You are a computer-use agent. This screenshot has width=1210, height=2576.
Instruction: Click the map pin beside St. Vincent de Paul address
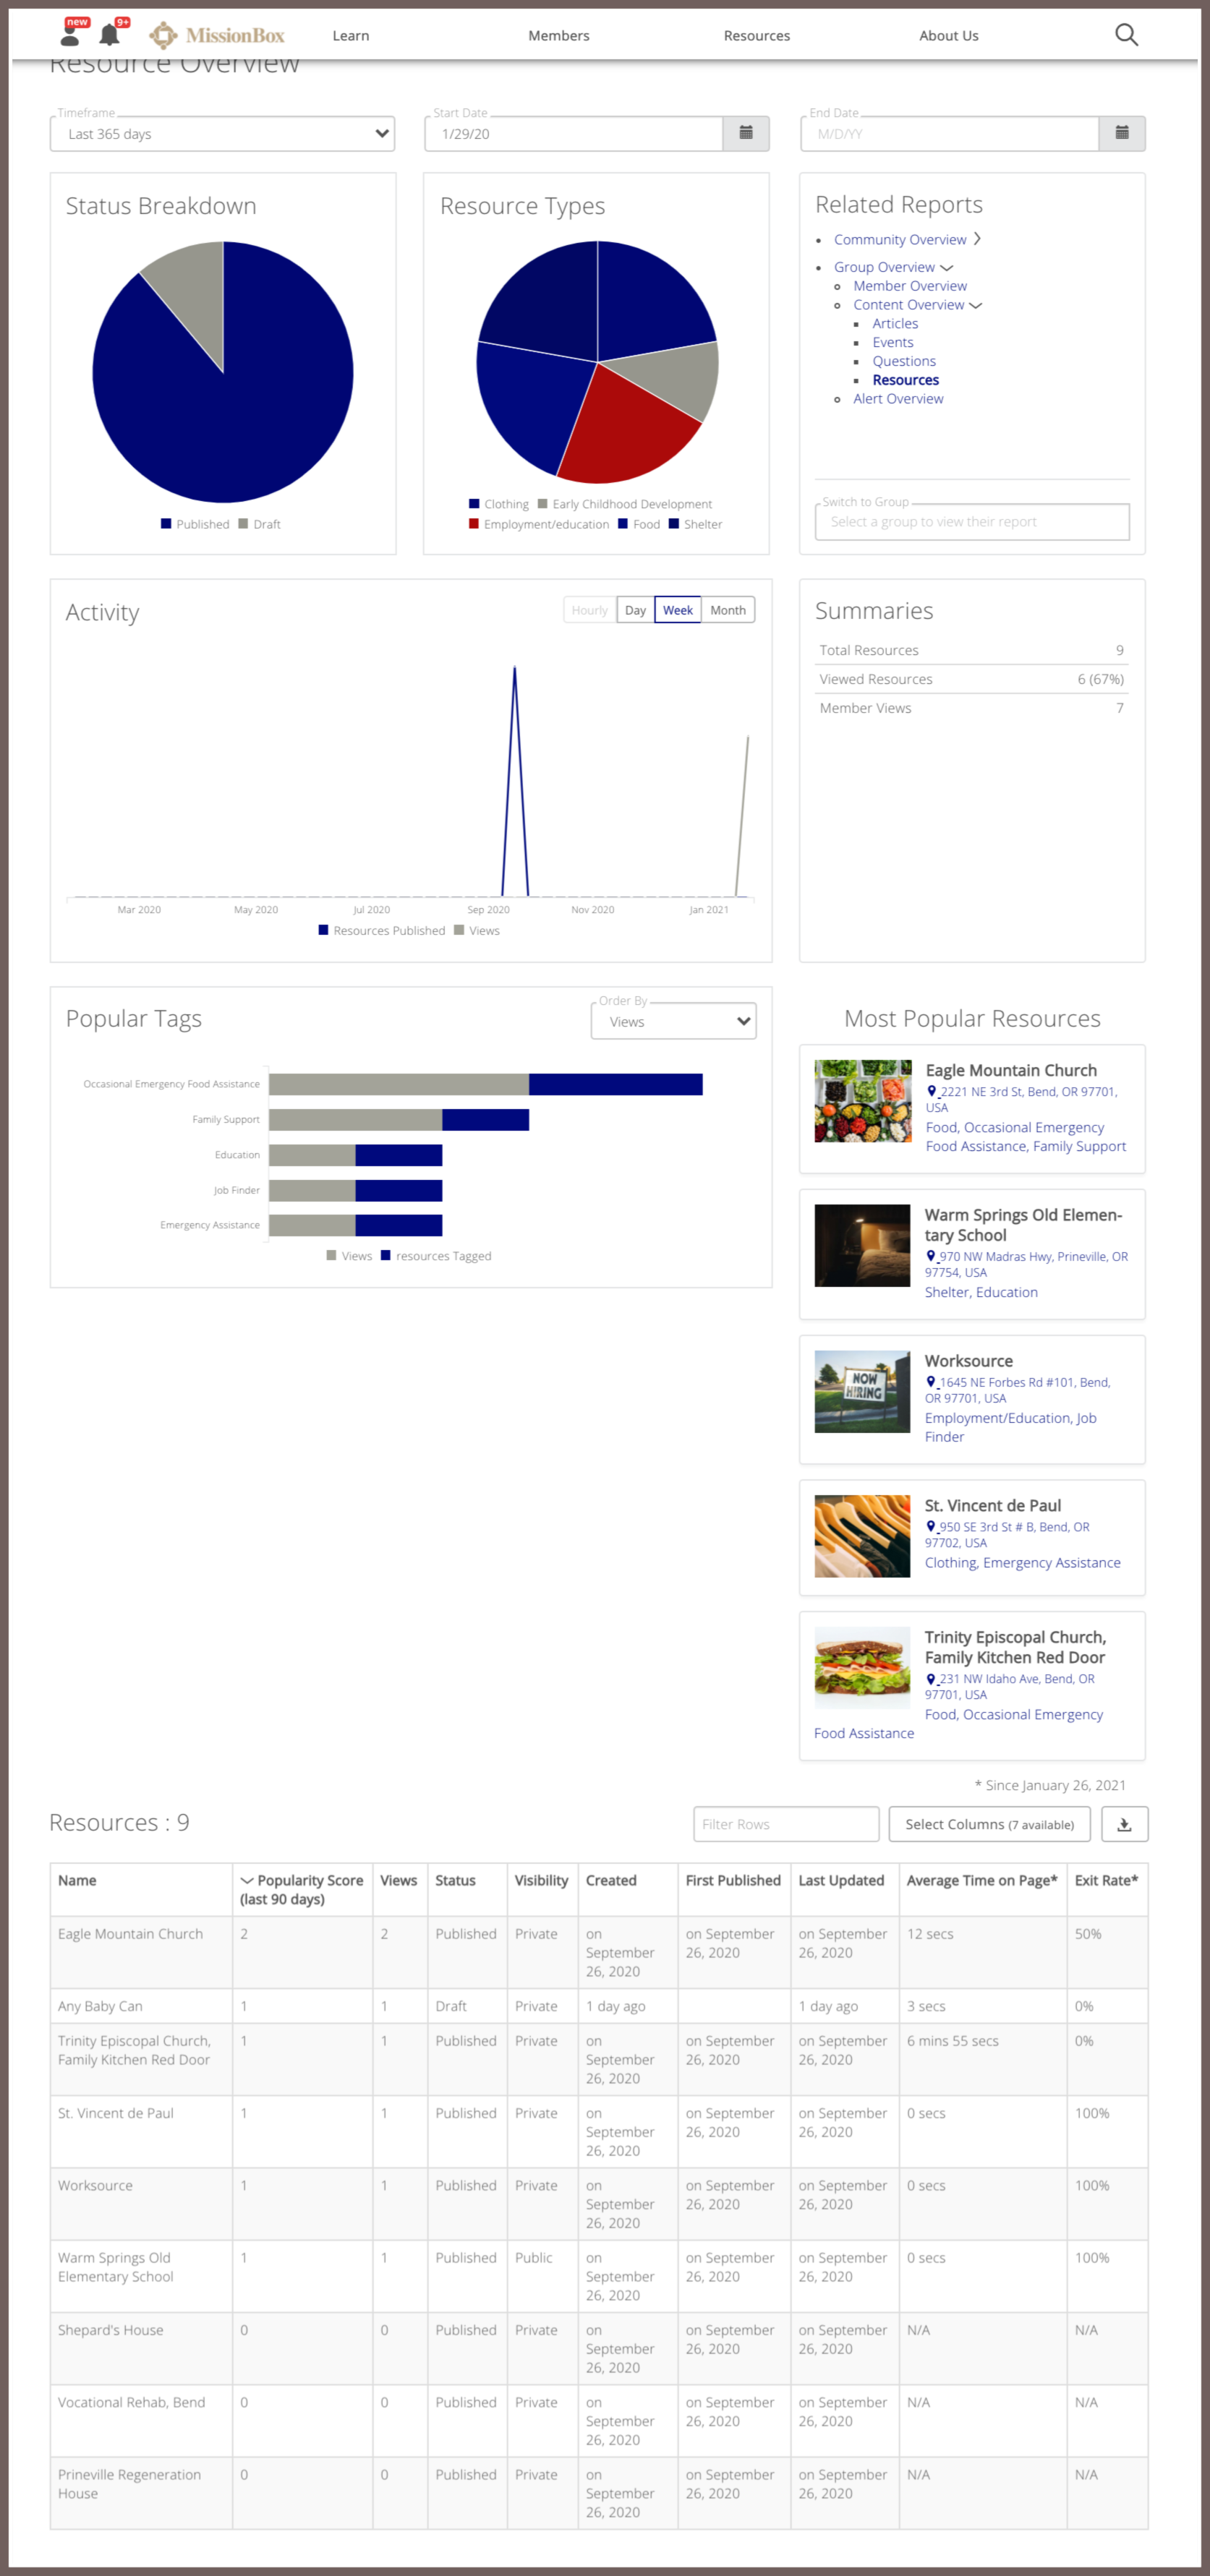[931, 1527]
